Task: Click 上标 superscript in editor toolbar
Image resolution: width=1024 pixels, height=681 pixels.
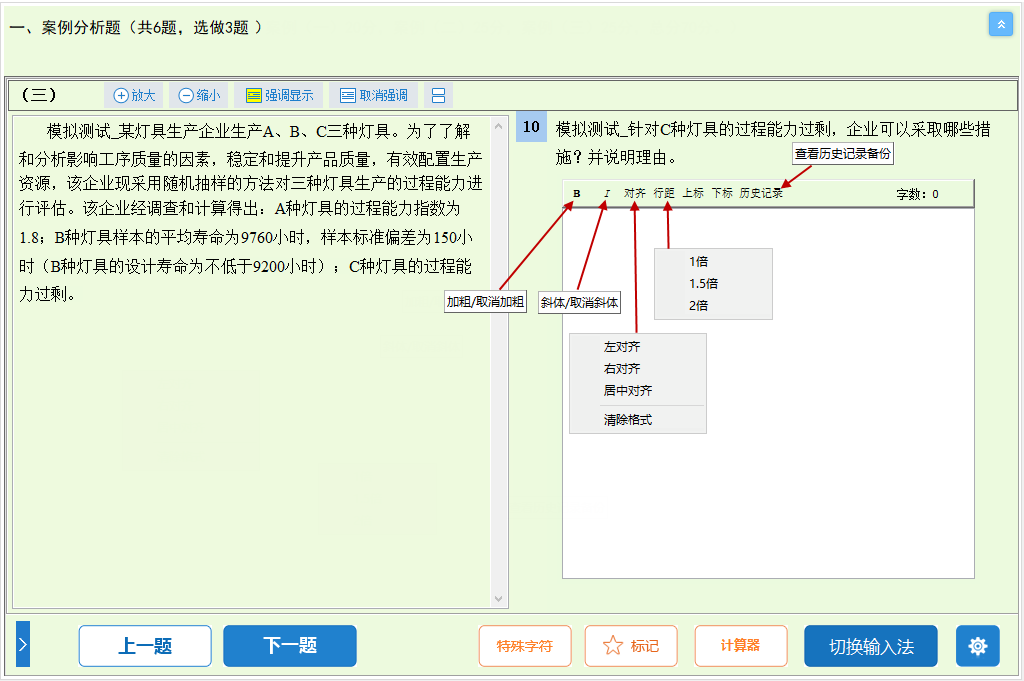Action: tap(693, 194)
